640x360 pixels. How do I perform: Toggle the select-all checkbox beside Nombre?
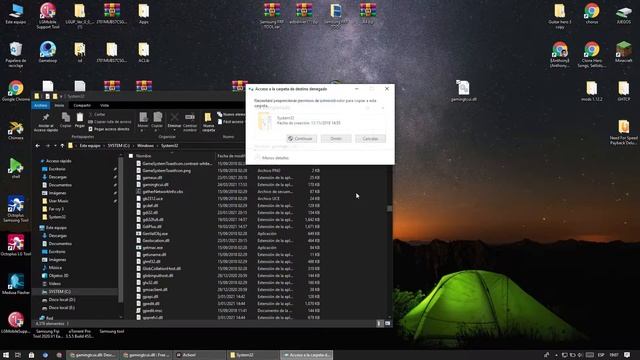131,156
